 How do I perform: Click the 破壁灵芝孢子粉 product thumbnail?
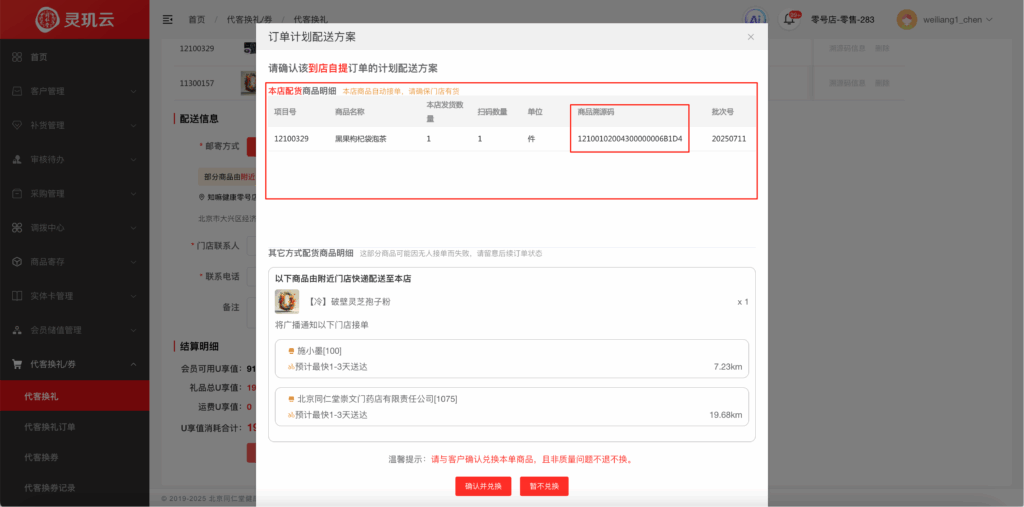point(287,301)
